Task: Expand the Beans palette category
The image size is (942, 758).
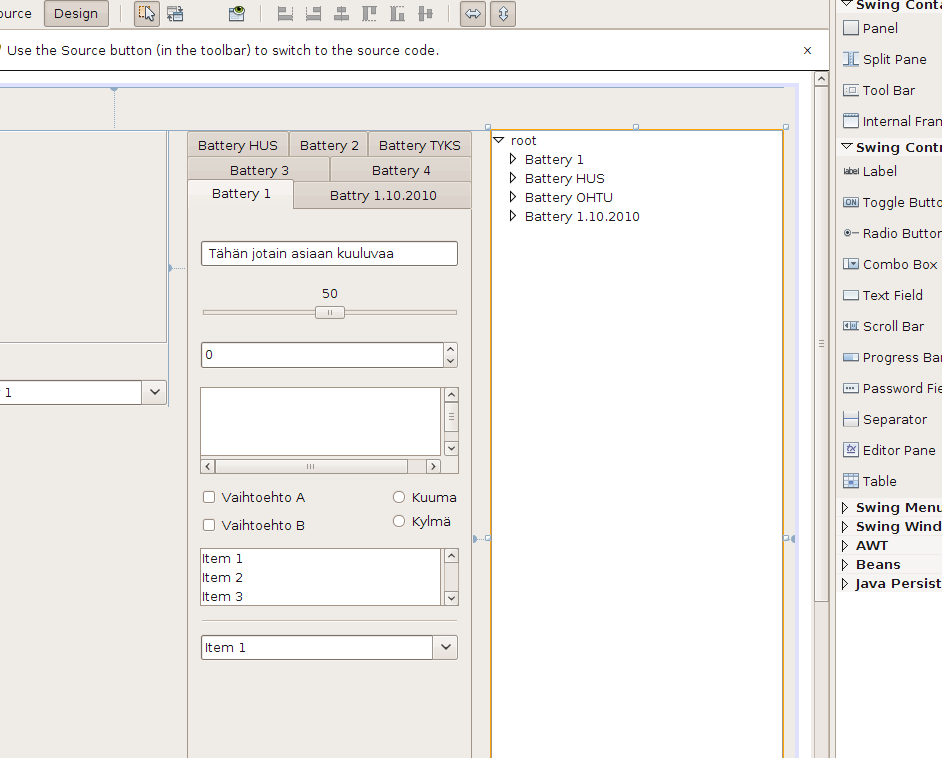Action: pyautogui.click(x=845, y=565)
